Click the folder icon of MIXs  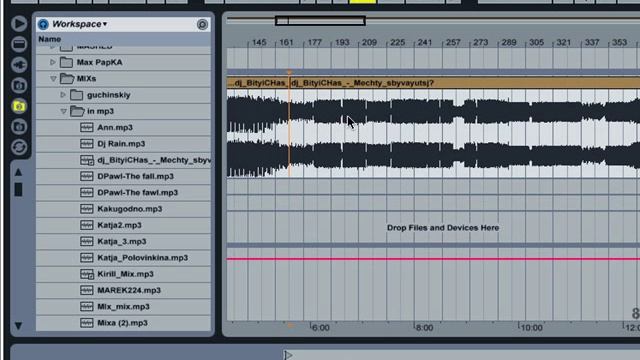67,78
